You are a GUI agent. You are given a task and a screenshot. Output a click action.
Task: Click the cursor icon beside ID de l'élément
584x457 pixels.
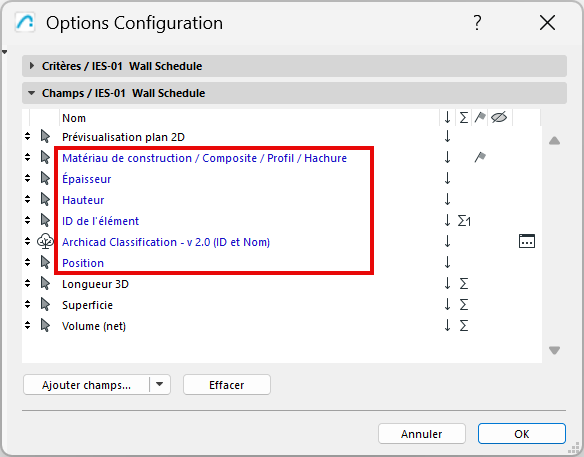pyautogui.click(x=45, y=220)
